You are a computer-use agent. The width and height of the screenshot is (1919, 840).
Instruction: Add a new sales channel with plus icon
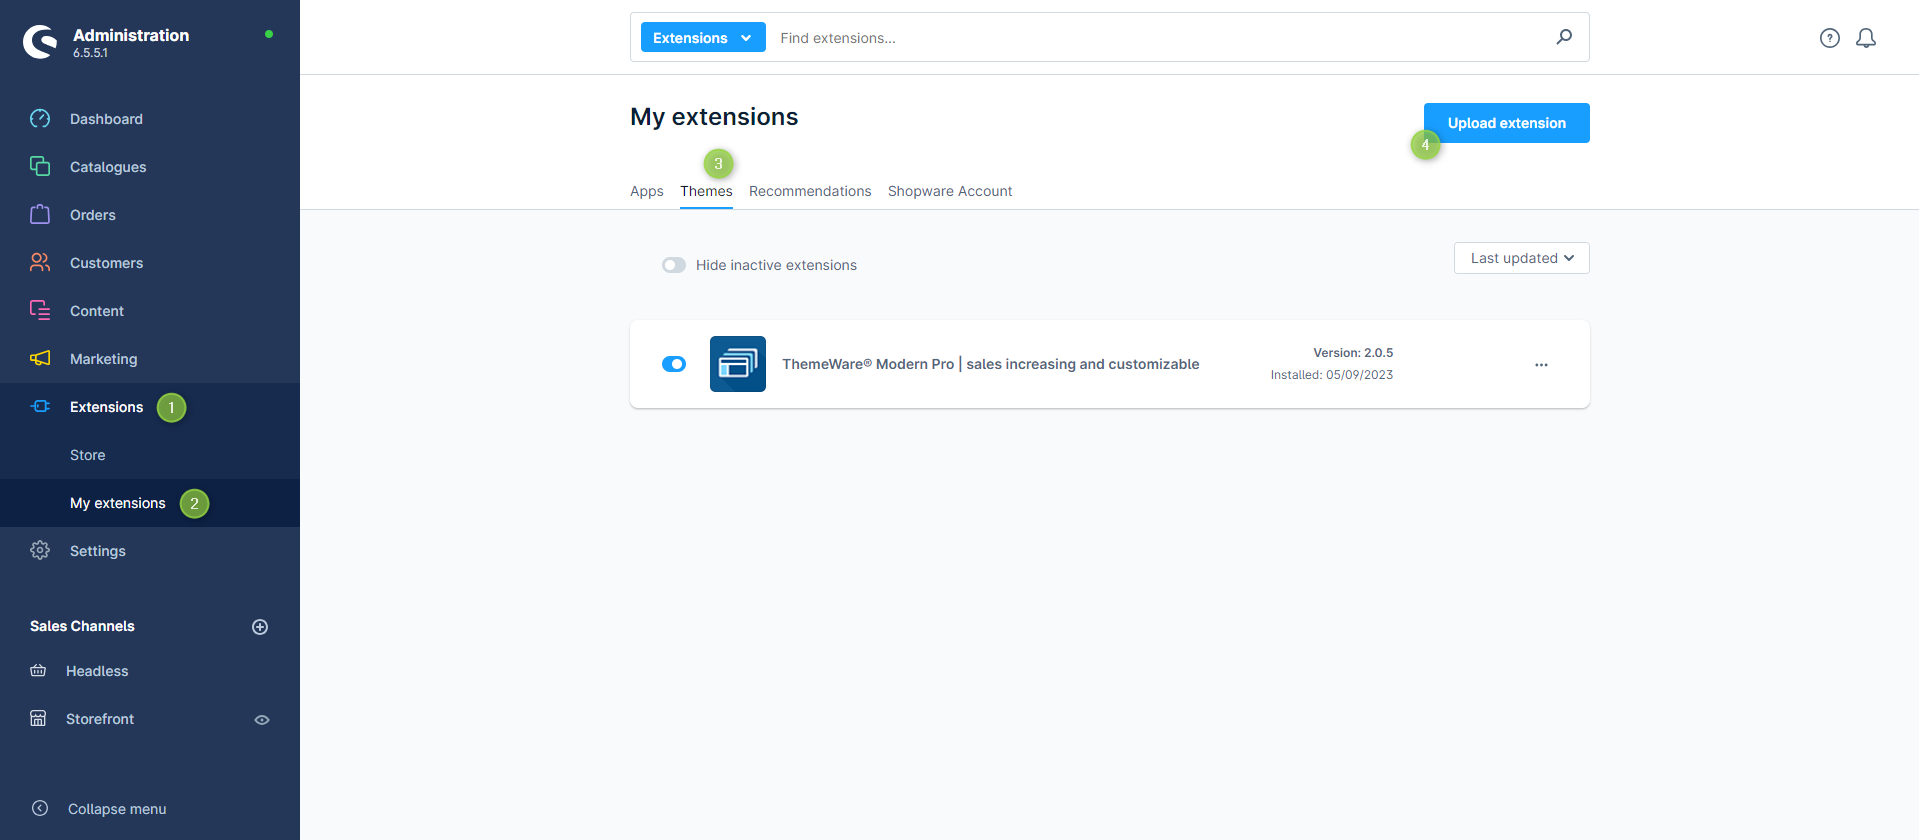tap(260, 627)
